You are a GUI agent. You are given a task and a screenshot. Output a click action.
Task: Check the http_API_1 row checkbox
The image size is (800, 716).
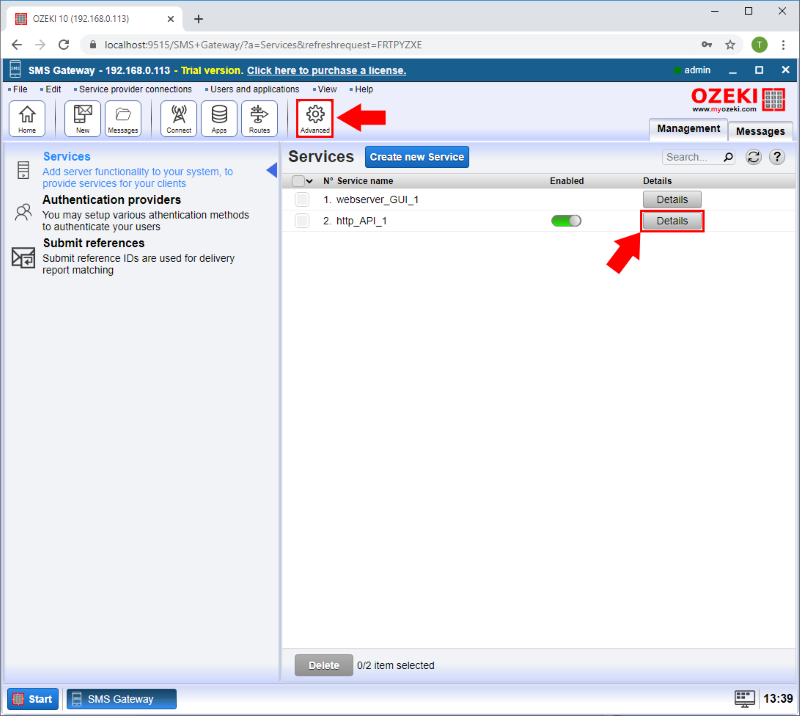point(302,221)
